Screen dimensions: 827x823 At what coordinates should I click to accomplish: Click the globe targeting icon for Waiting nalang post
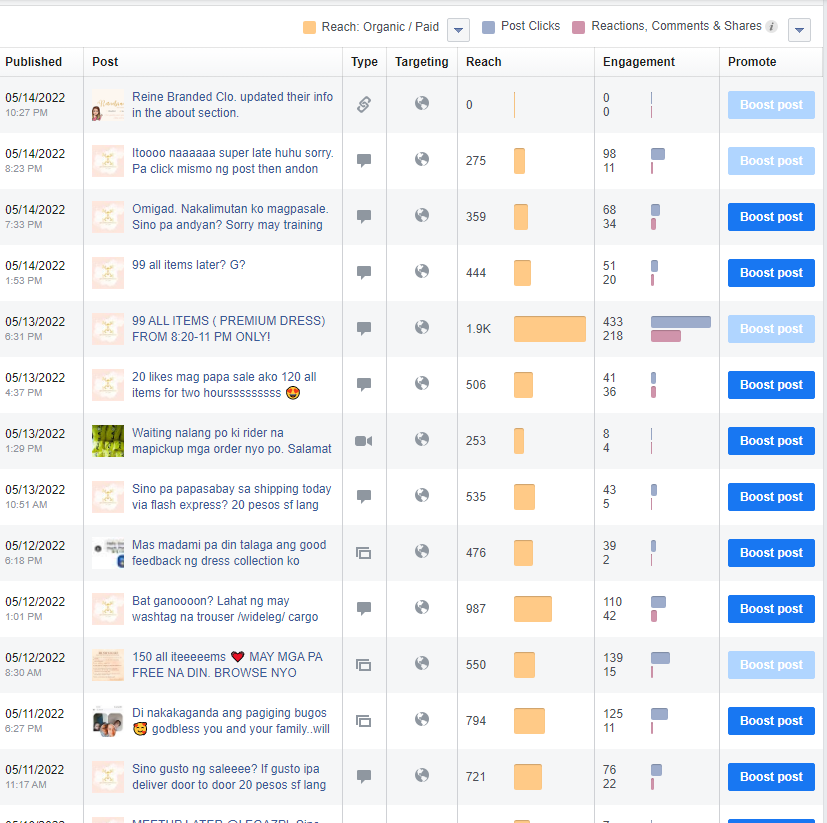pos(422,439)
